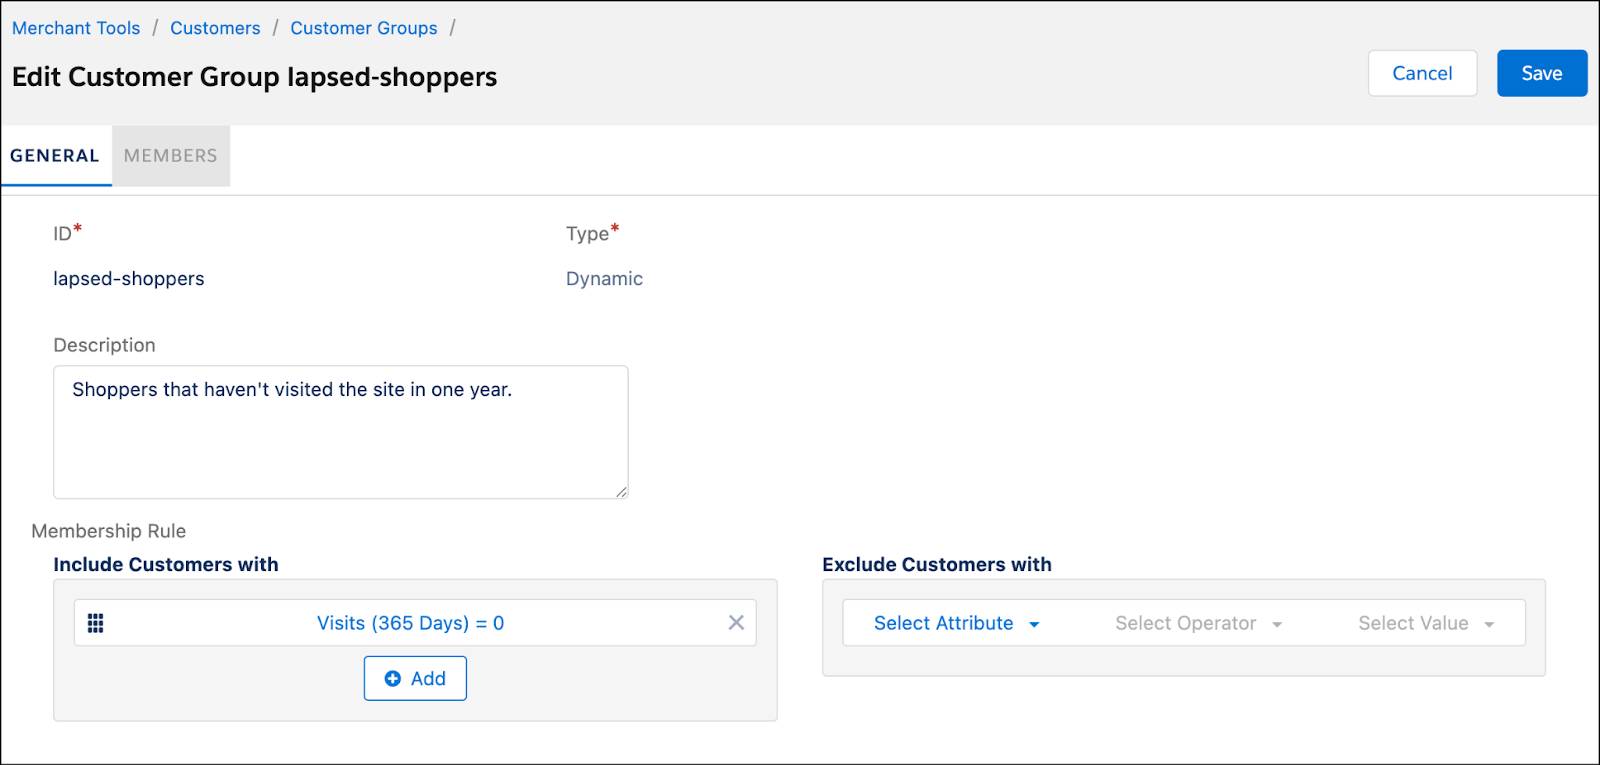Go back to Customer Groups list
Viewport: 1600px width, 765px height.
point(363,28)
